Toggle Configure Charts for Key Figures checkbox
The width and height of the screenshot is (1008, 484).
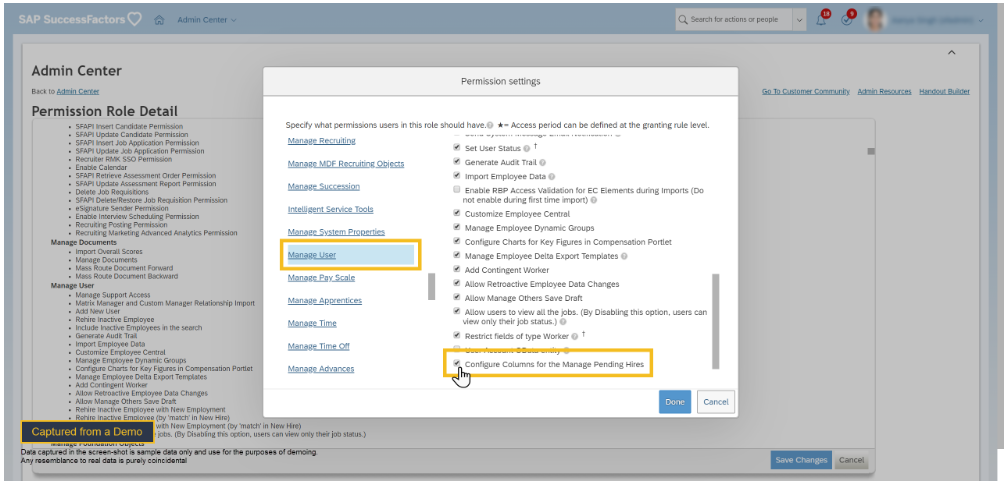[x=457, y=242]
